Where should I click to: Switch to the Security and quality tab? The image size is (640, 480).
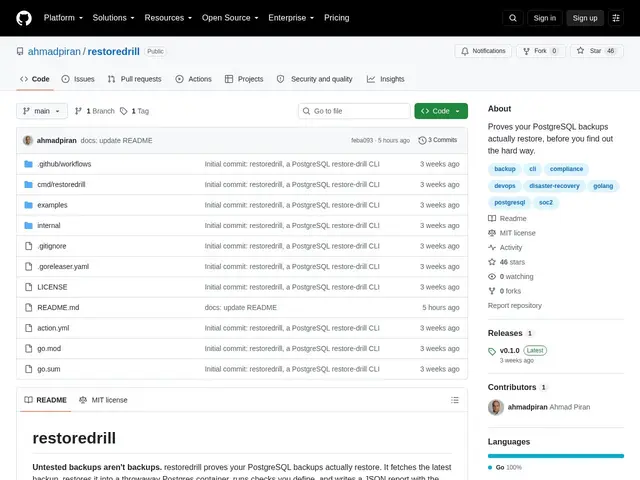(x=315, y=79)
